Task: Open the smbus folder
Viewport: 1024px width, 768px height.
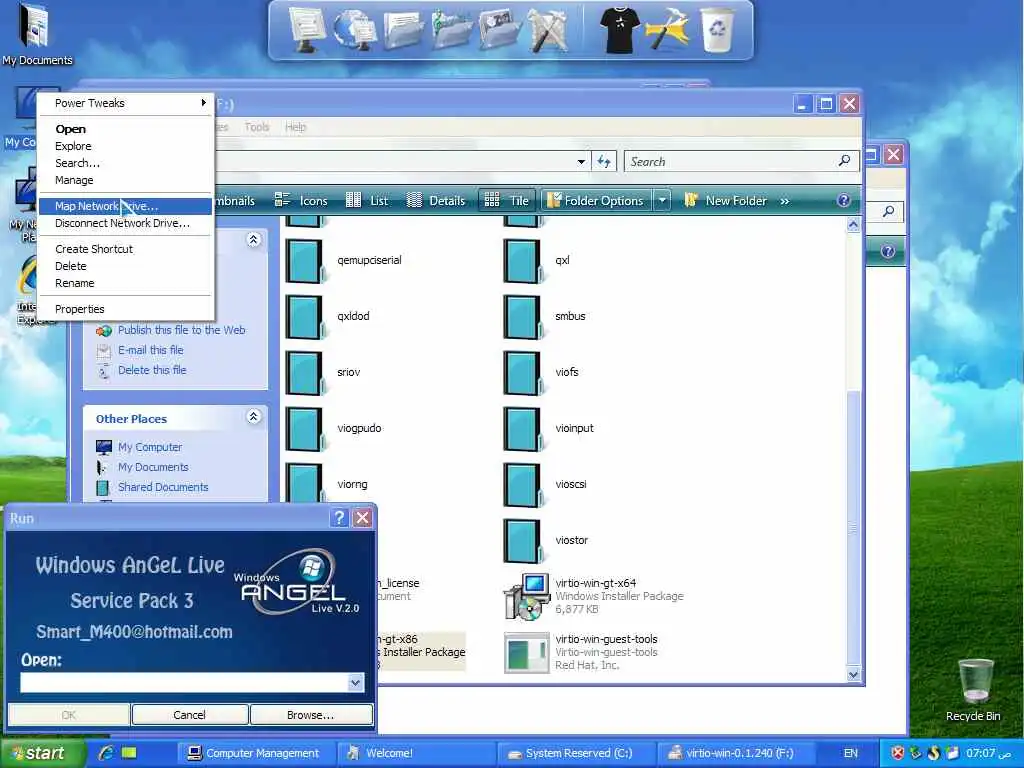Action: 545,317
